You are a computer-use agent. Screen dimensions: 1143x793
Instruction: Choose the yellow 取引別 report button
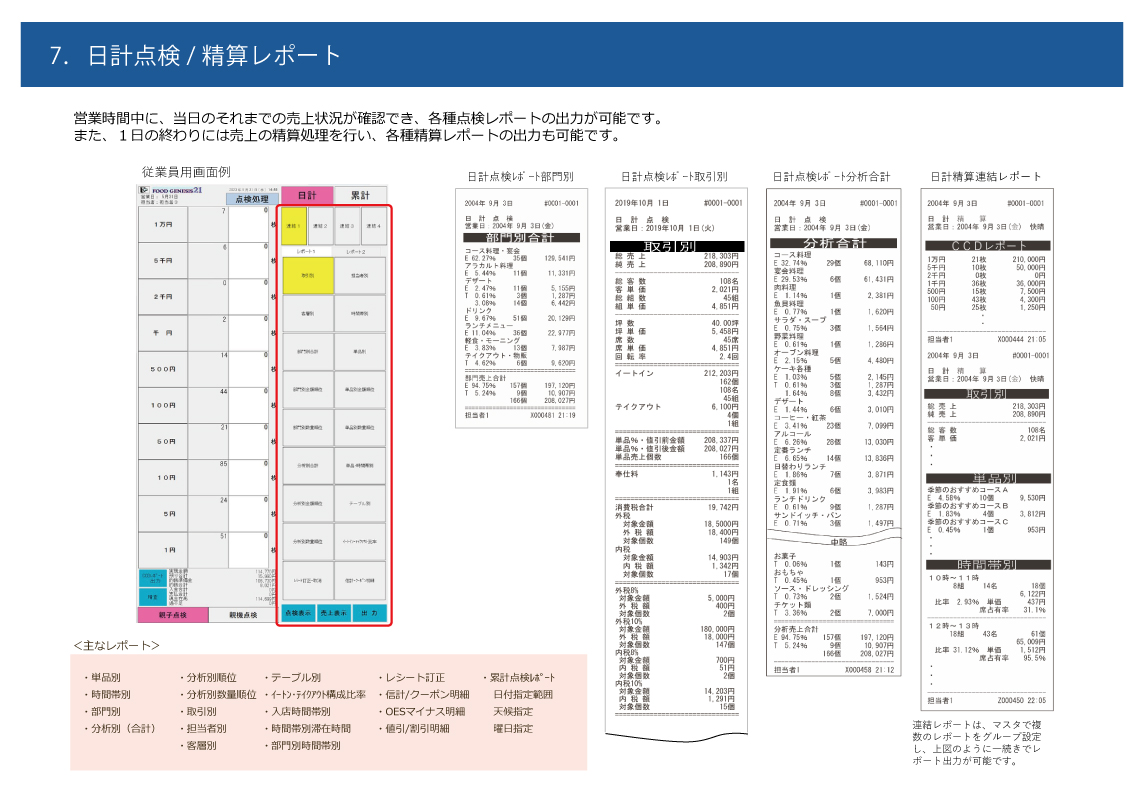click(308, 276)
